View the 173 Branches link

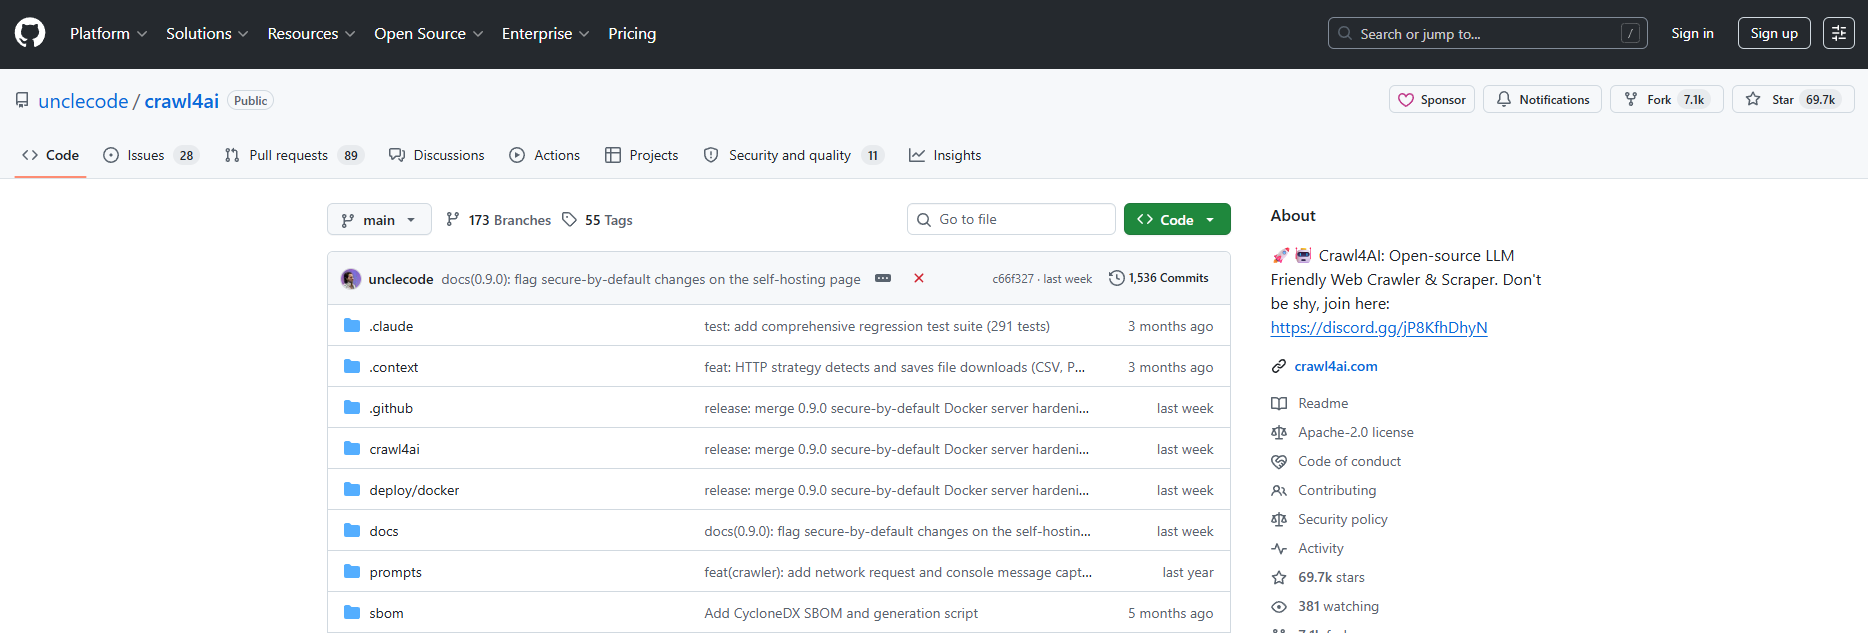pos(498,220)
